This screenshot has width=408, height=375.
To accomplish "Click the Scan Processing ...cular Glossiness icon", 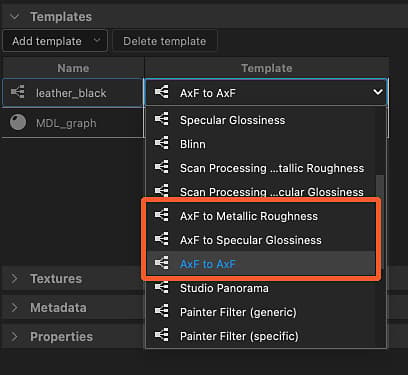I will (162, 191).
